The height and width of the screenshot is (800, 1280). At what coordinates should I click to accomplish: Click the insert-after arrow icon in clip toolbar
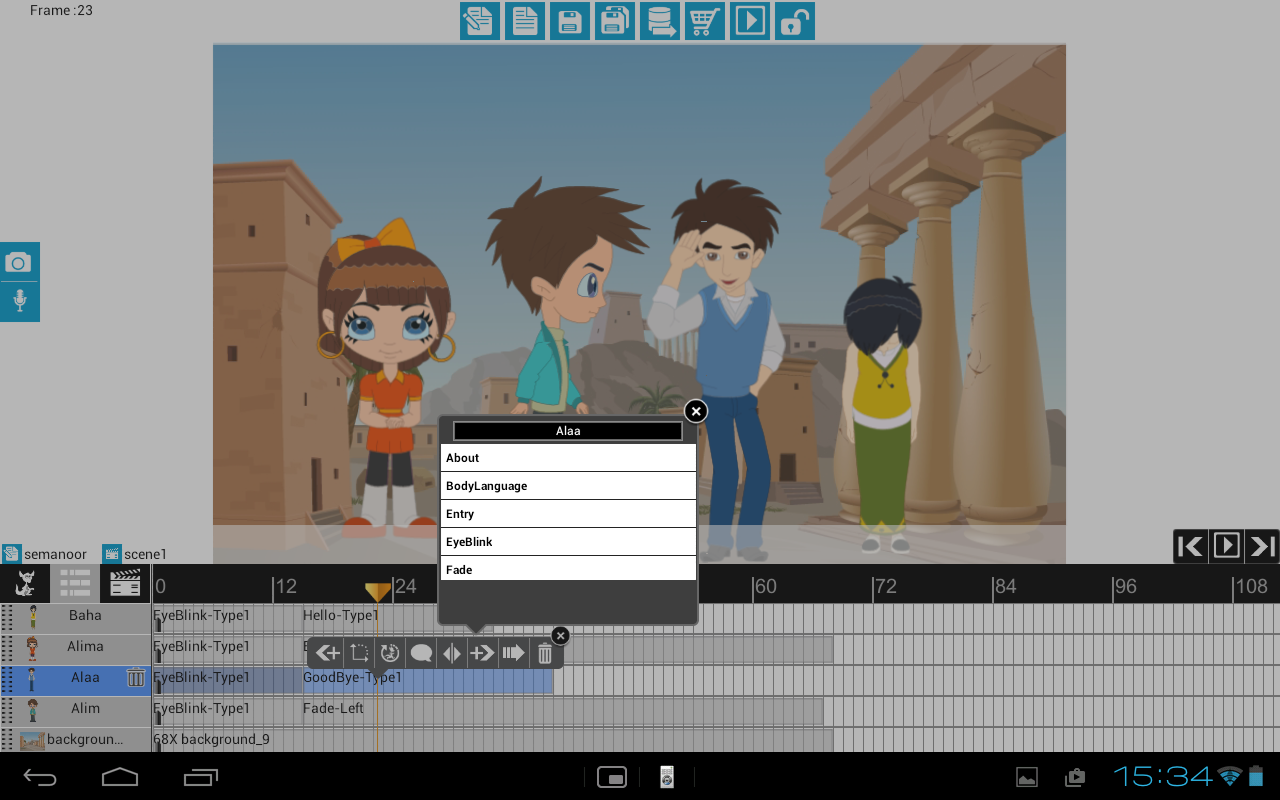pyautogui.click(x=482, y=653)
